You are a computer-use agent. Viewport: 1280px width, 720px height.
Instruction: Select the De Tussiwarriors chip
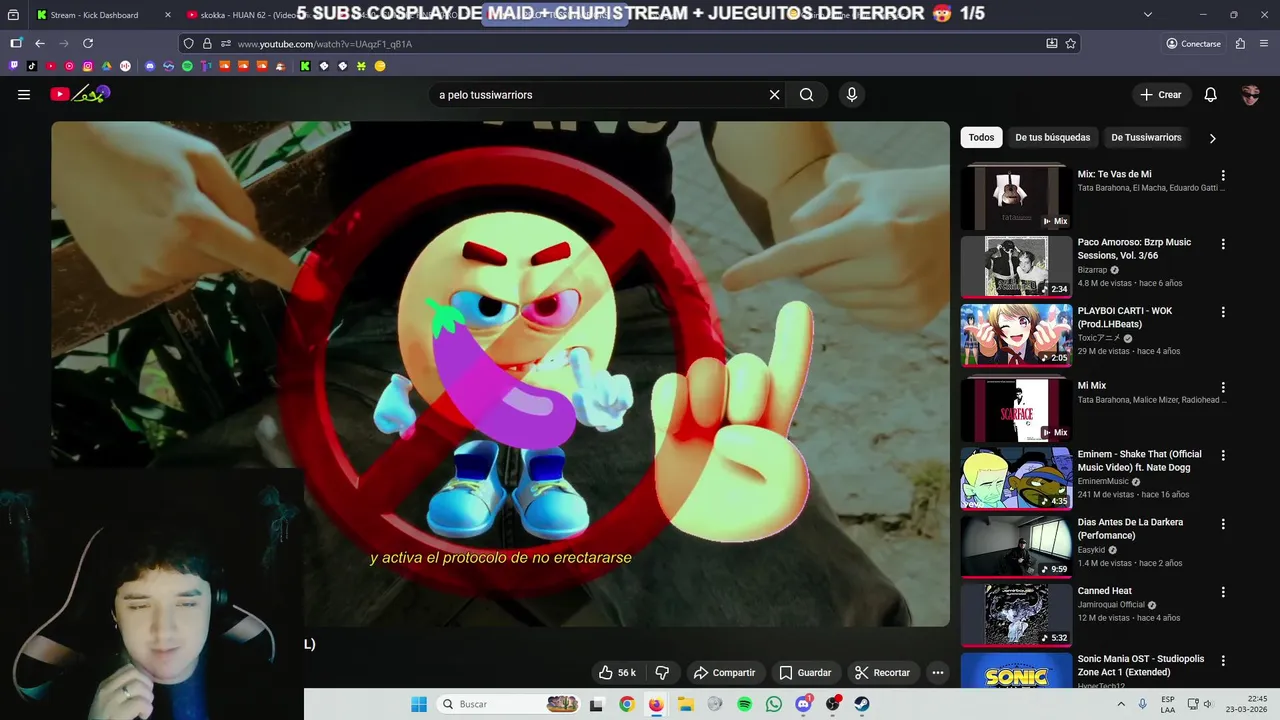1146,138
